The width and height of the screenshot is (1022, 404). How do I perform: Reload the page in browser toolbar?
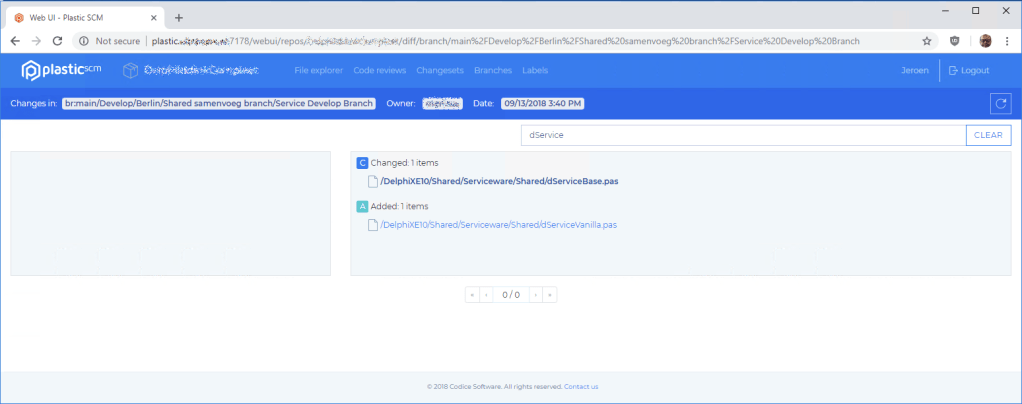click(57, 41)
